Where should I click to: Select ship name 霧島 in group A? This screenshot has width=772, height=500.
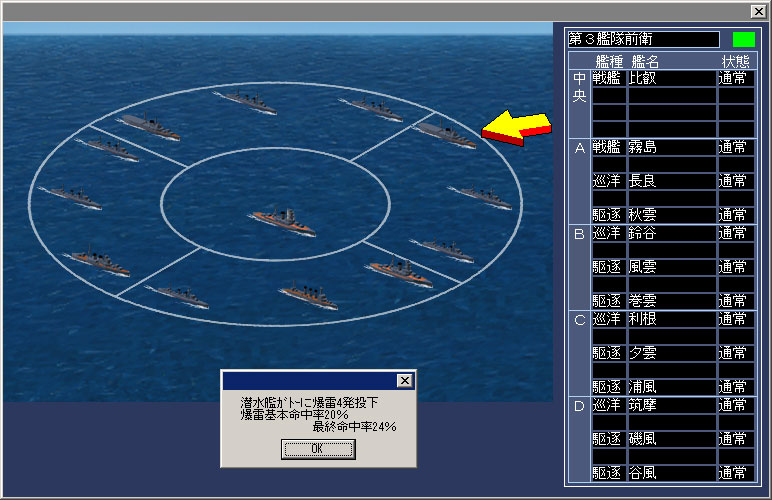[x=672, y=147]
